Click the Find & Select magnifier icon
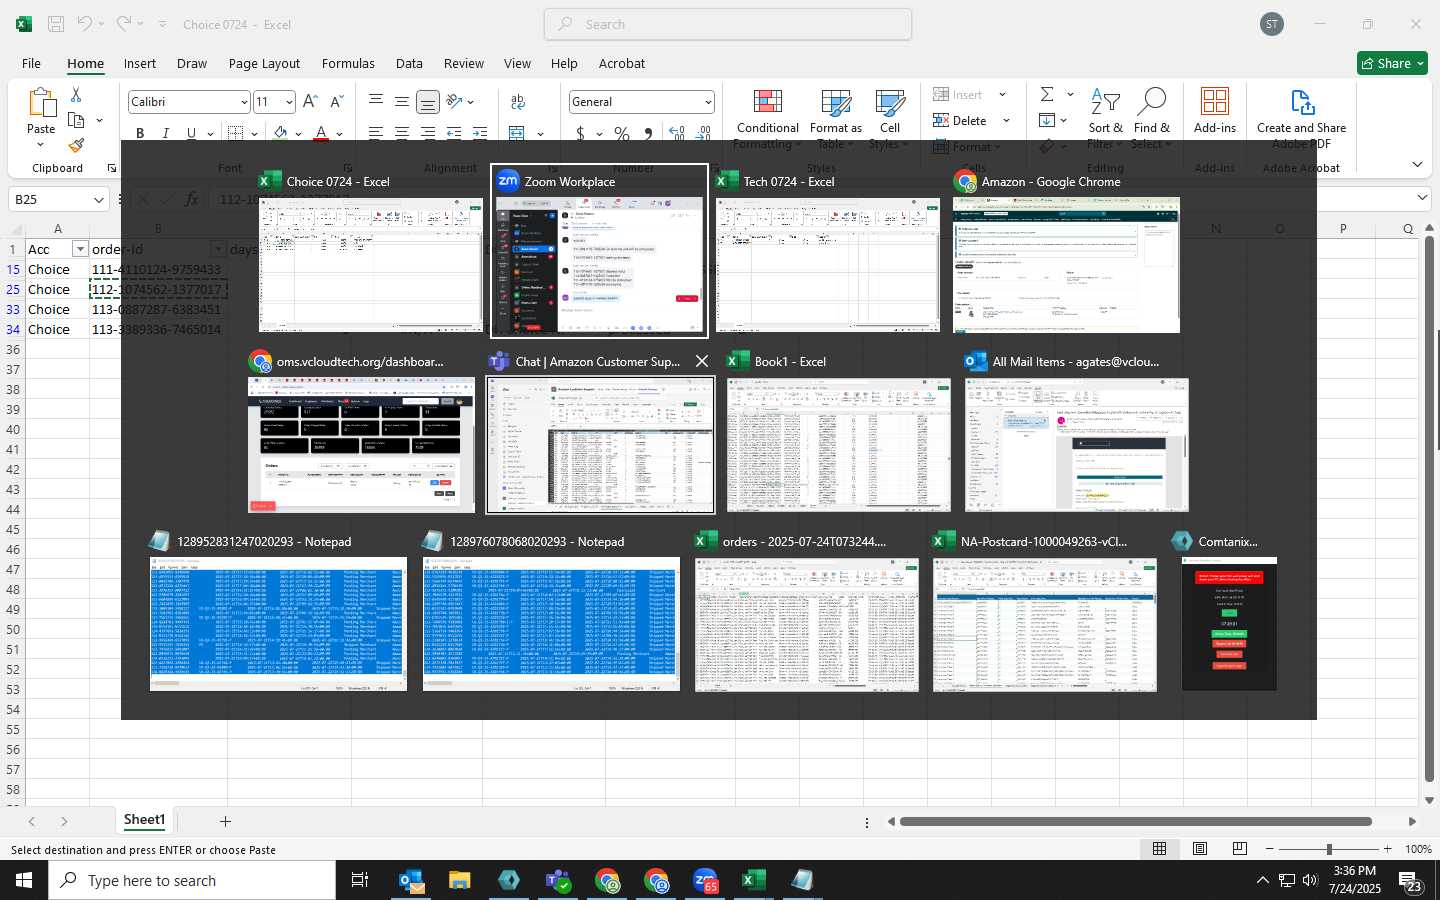Viewport: 1440px width, 900px height. tap(1151, 102)
